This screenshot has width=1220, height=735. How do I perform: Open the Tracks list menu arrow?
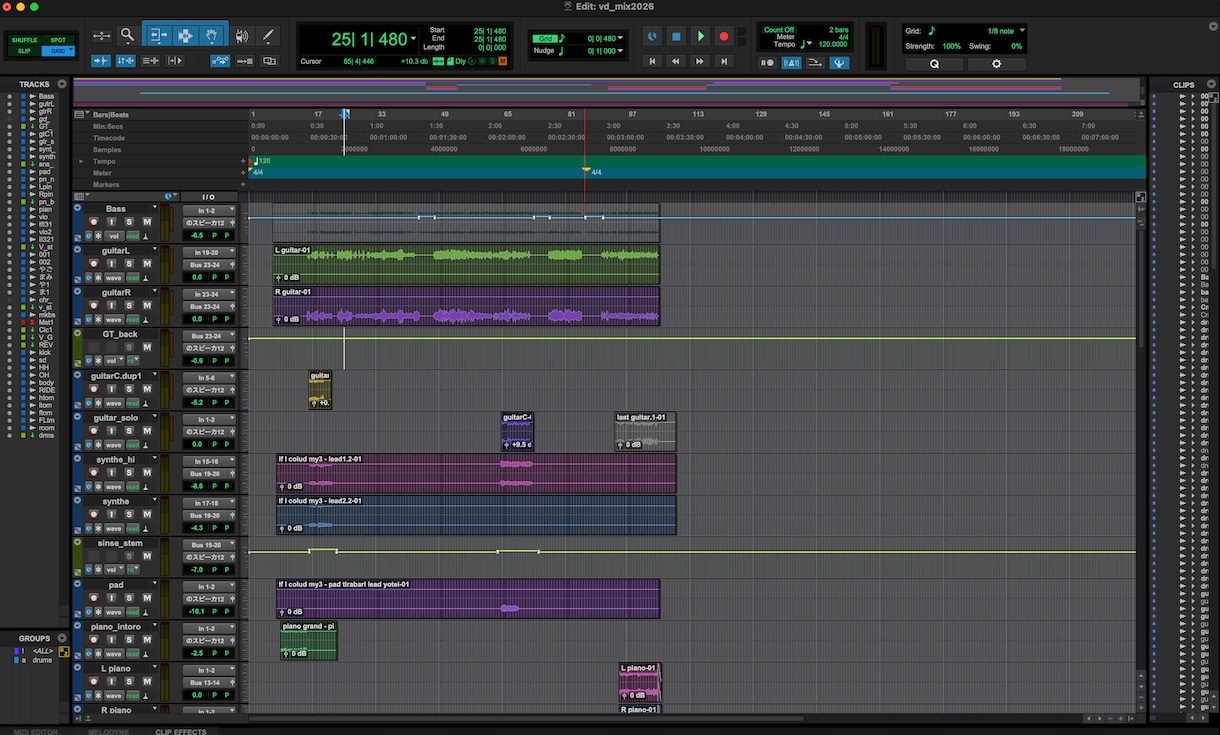click(61, 84)
